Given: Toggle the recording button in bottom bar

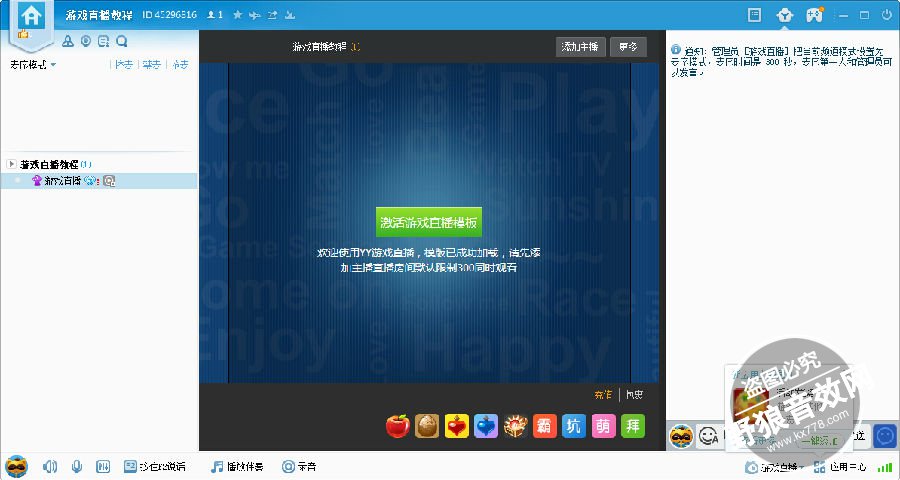Looking at the screenshot, I should point(298,466).
